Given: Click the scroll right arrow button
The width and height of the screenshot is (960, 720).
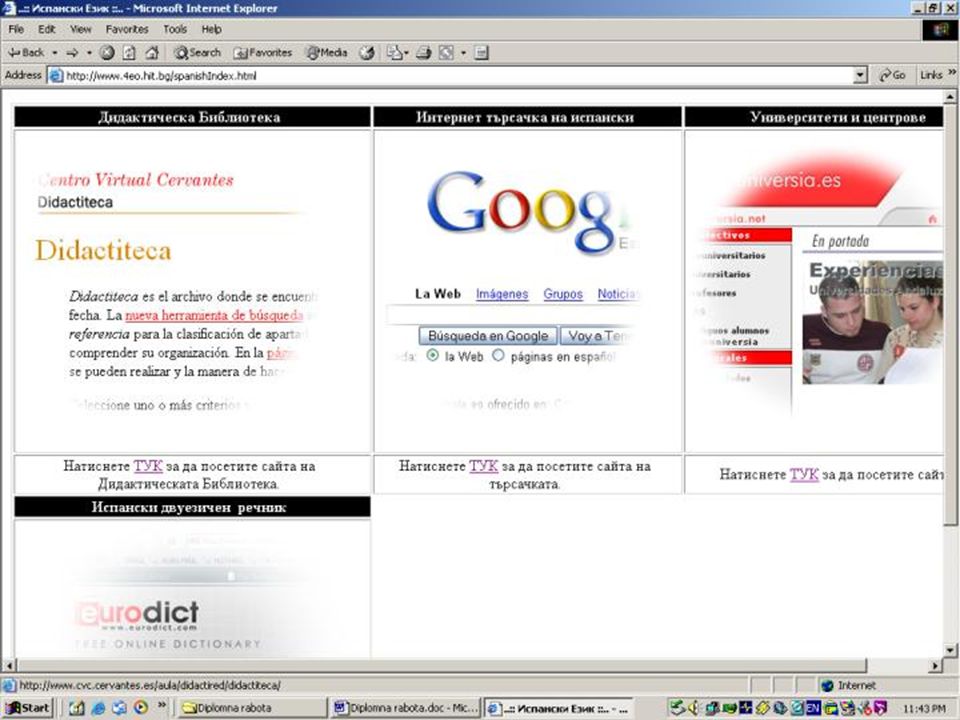Looking at the screenshot, I should (935, 666).
